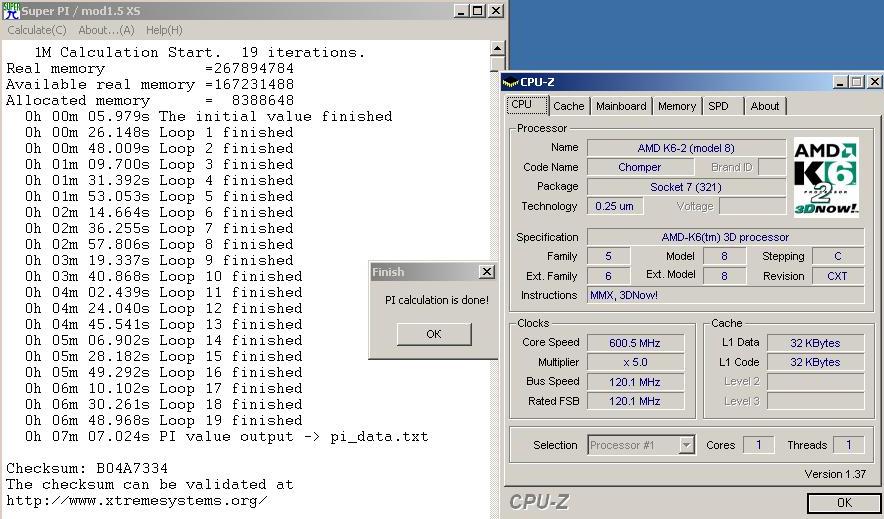The width and height of the screenshot is (884, 519).
Task: Click the Core Speed value '600.5 MHz'
Action: tap(635, 343)
